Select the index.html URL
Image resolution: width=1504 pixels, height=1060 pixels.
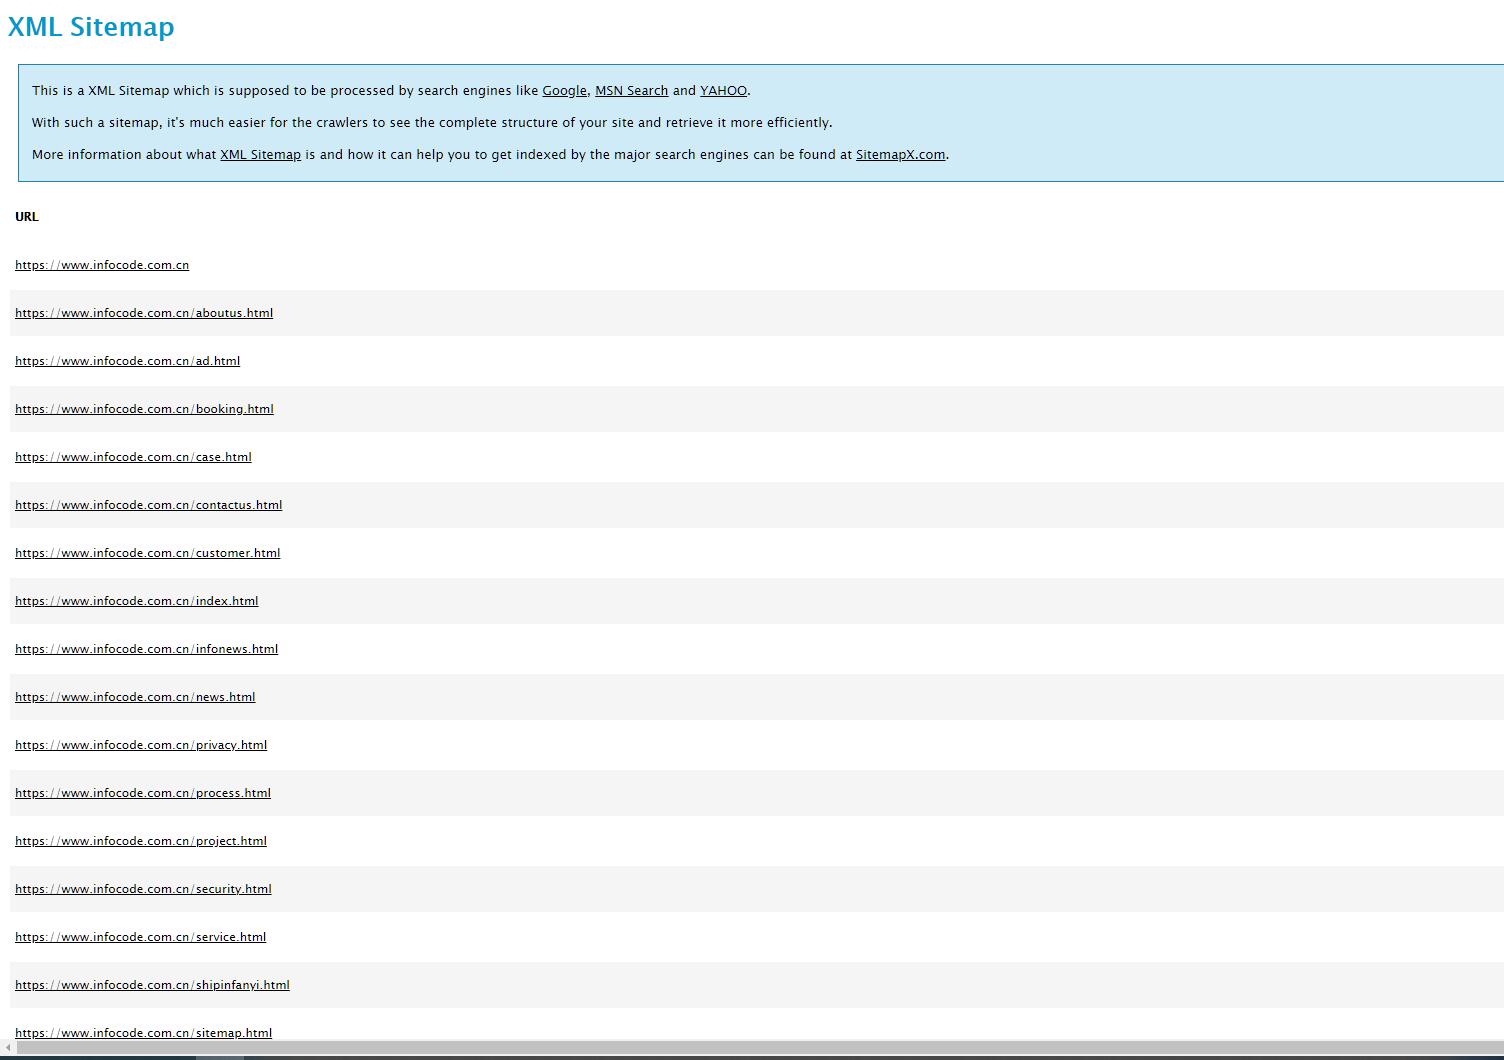(136, 601)
